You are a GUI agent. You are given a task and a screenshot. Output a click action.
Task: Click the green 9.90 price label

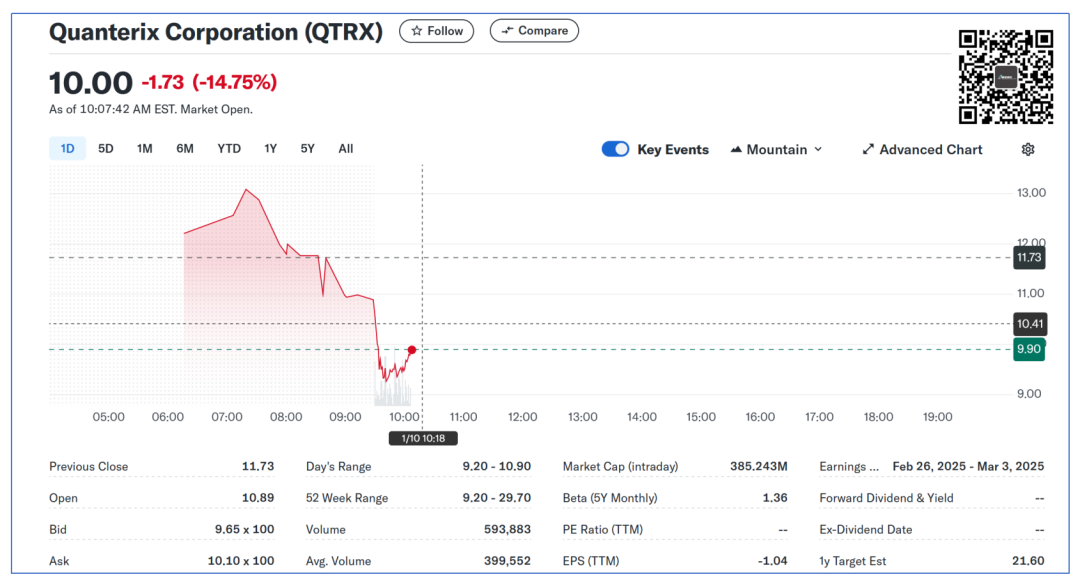click(1029, 349)
